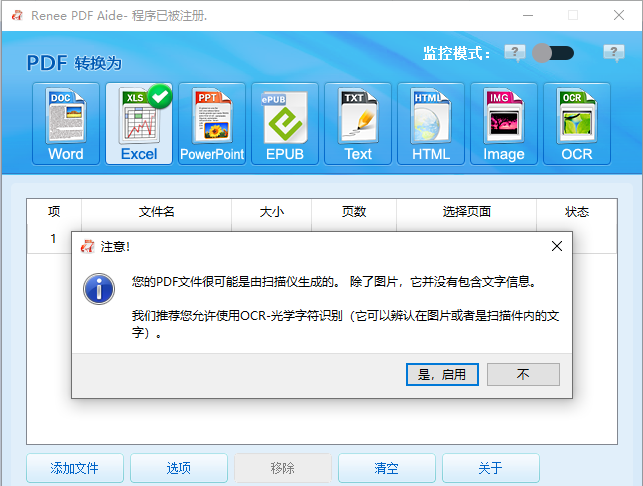Viewport: 643px width, 486px height.
Task: Select the Text (TXT) format icon
Action: point(358,124)
